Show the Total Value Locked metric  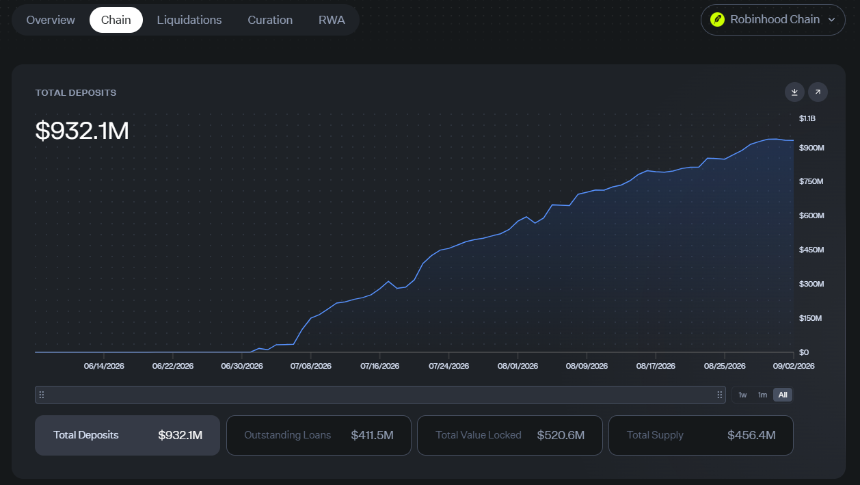[x=510, y=435]
